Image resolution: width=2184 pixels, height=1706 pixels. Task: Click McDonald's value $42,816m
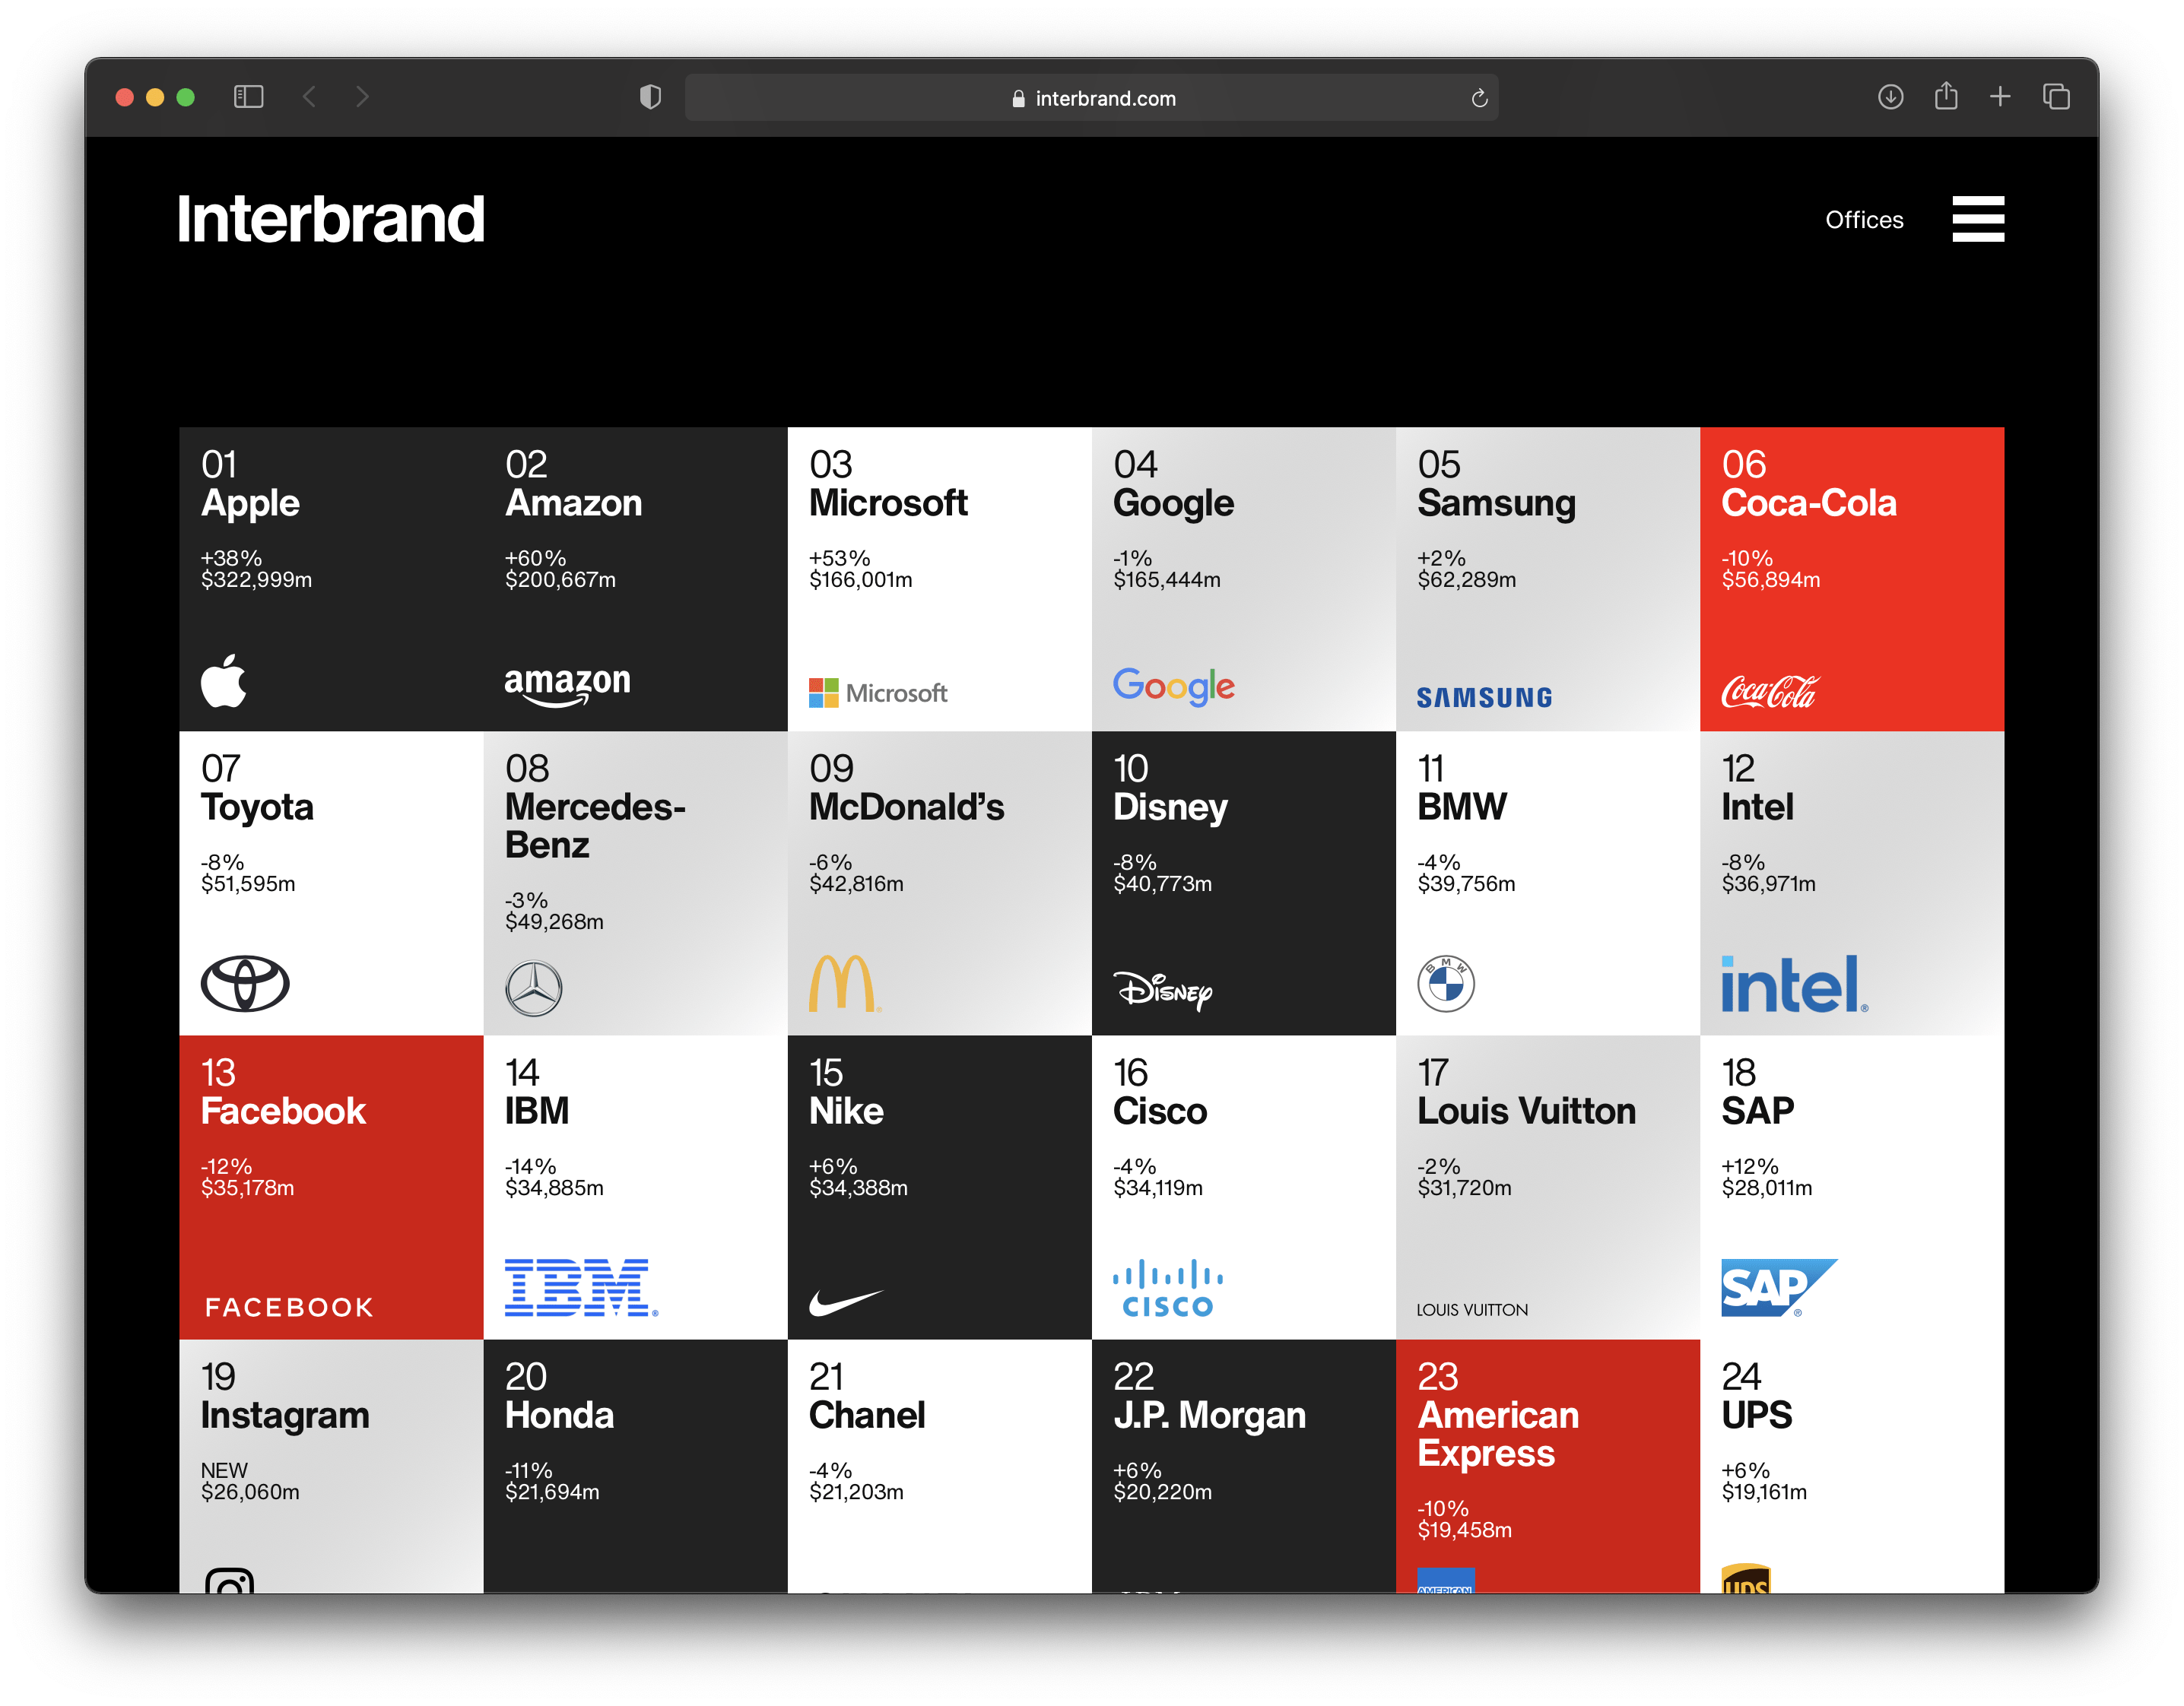tap(856, 884)
